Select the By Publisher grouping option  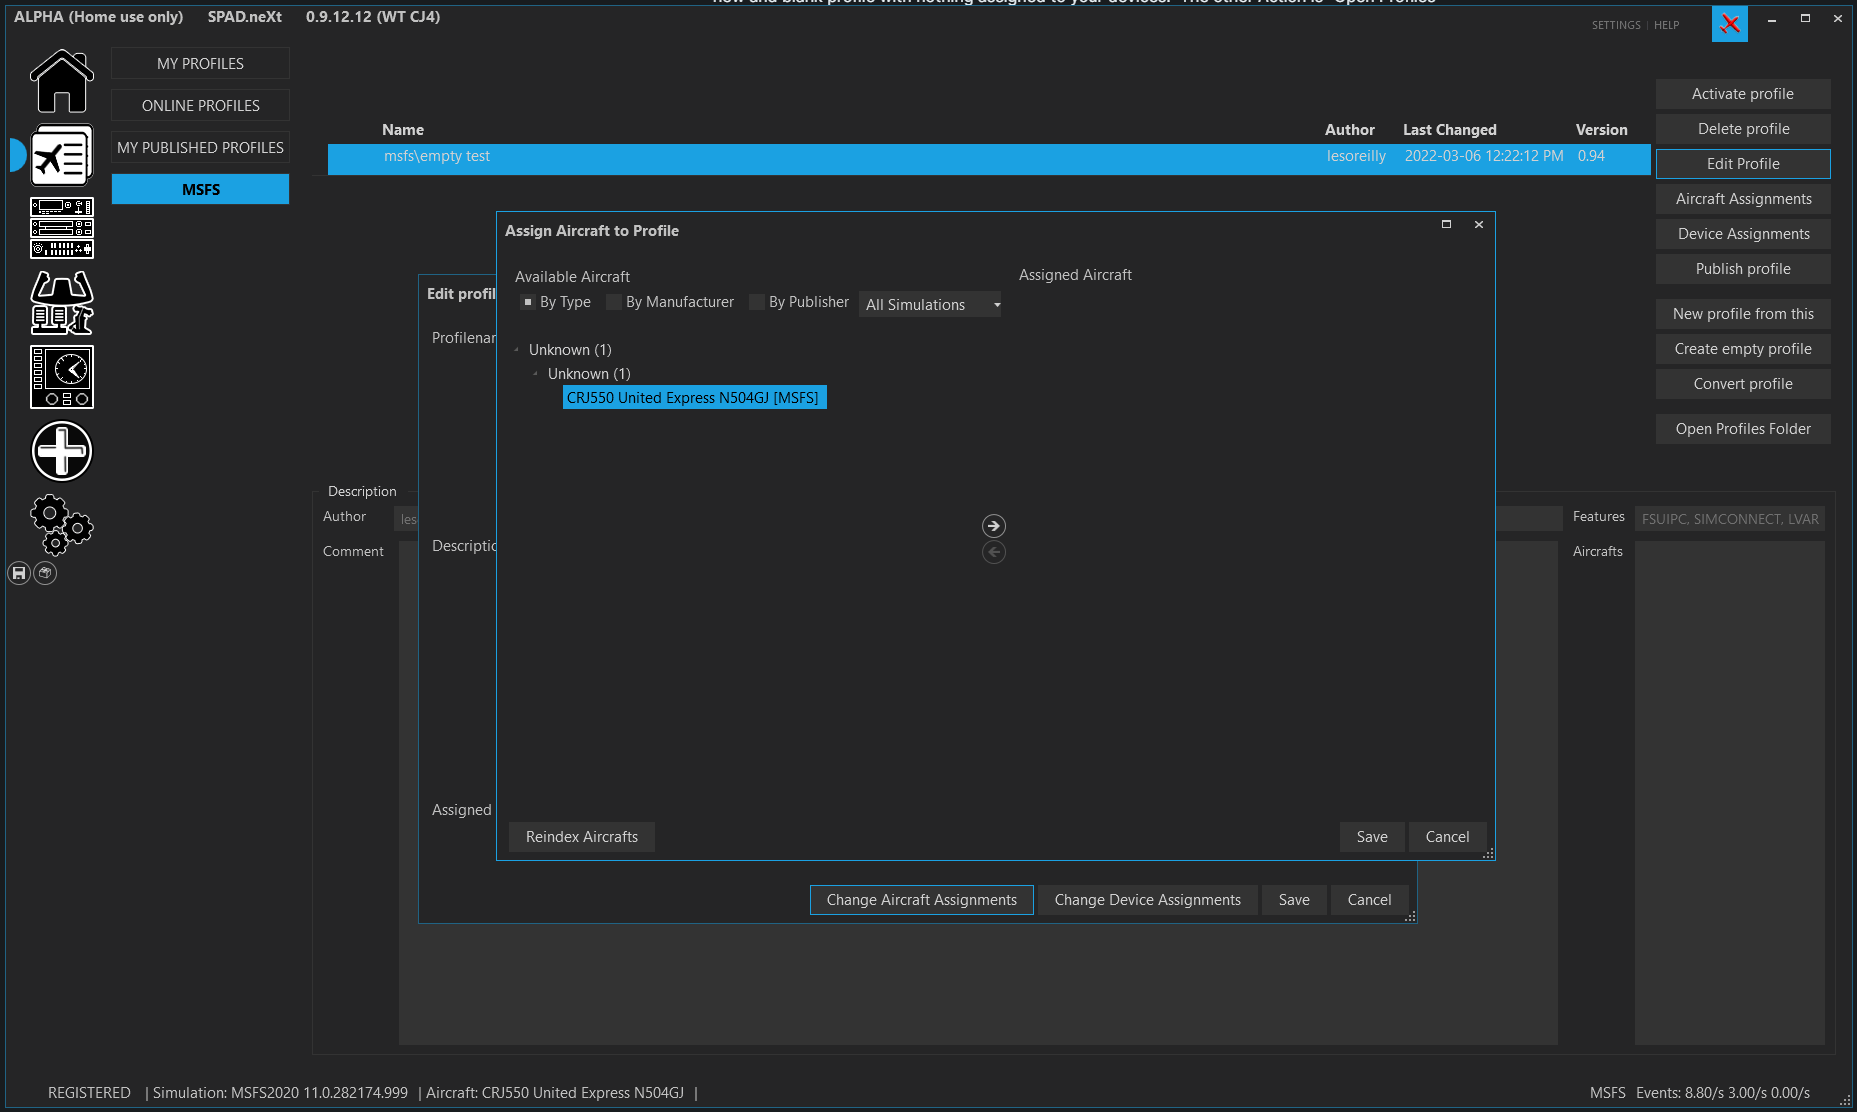(x=800, y=302)
